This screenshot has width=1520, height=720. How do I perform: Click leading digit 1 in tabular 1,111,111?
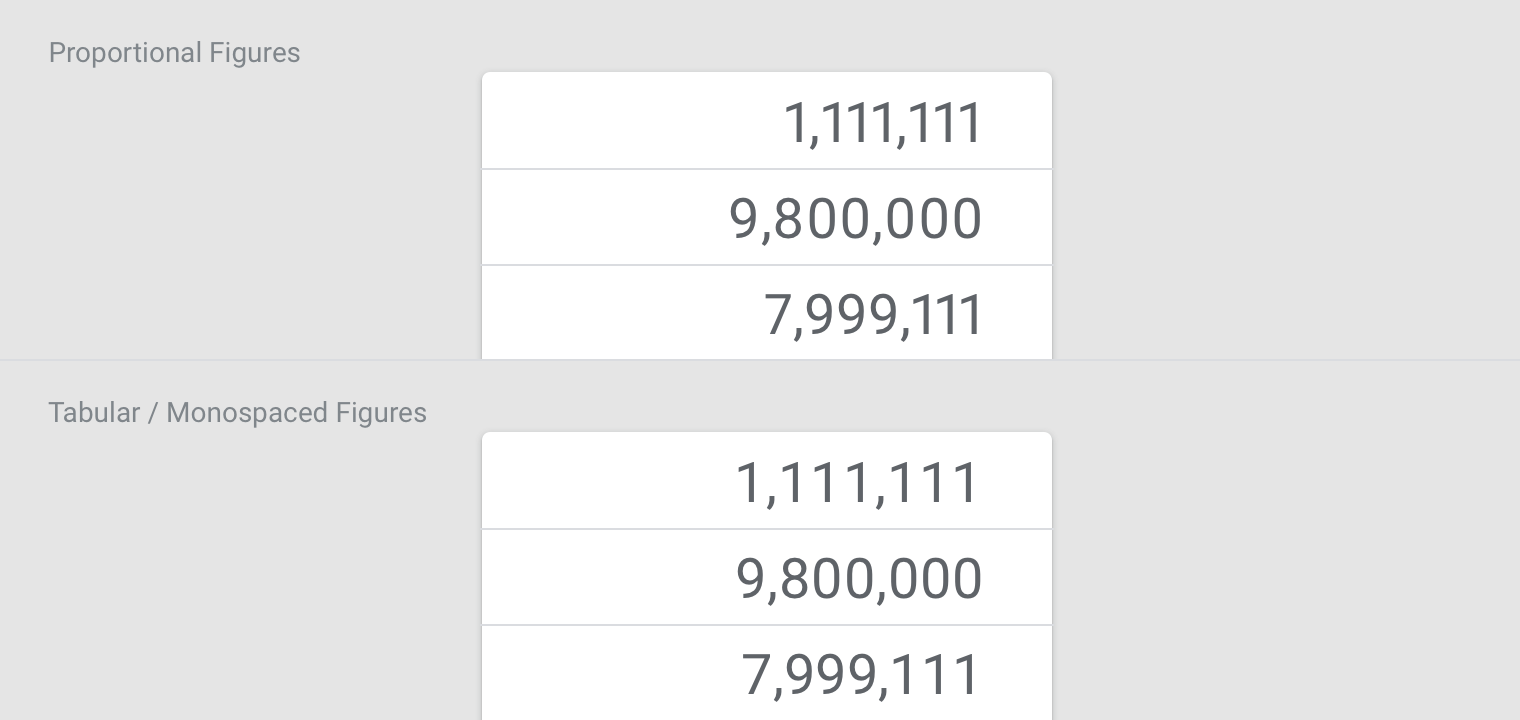tap(751, 482)
